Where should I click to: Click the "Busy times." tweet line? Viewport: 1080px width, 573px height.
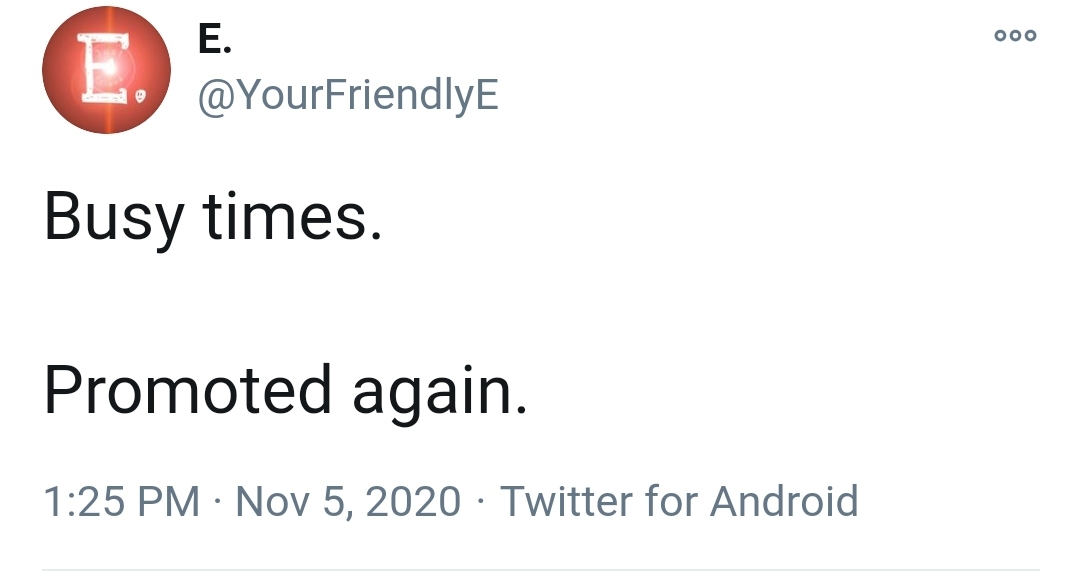point(212,216)
